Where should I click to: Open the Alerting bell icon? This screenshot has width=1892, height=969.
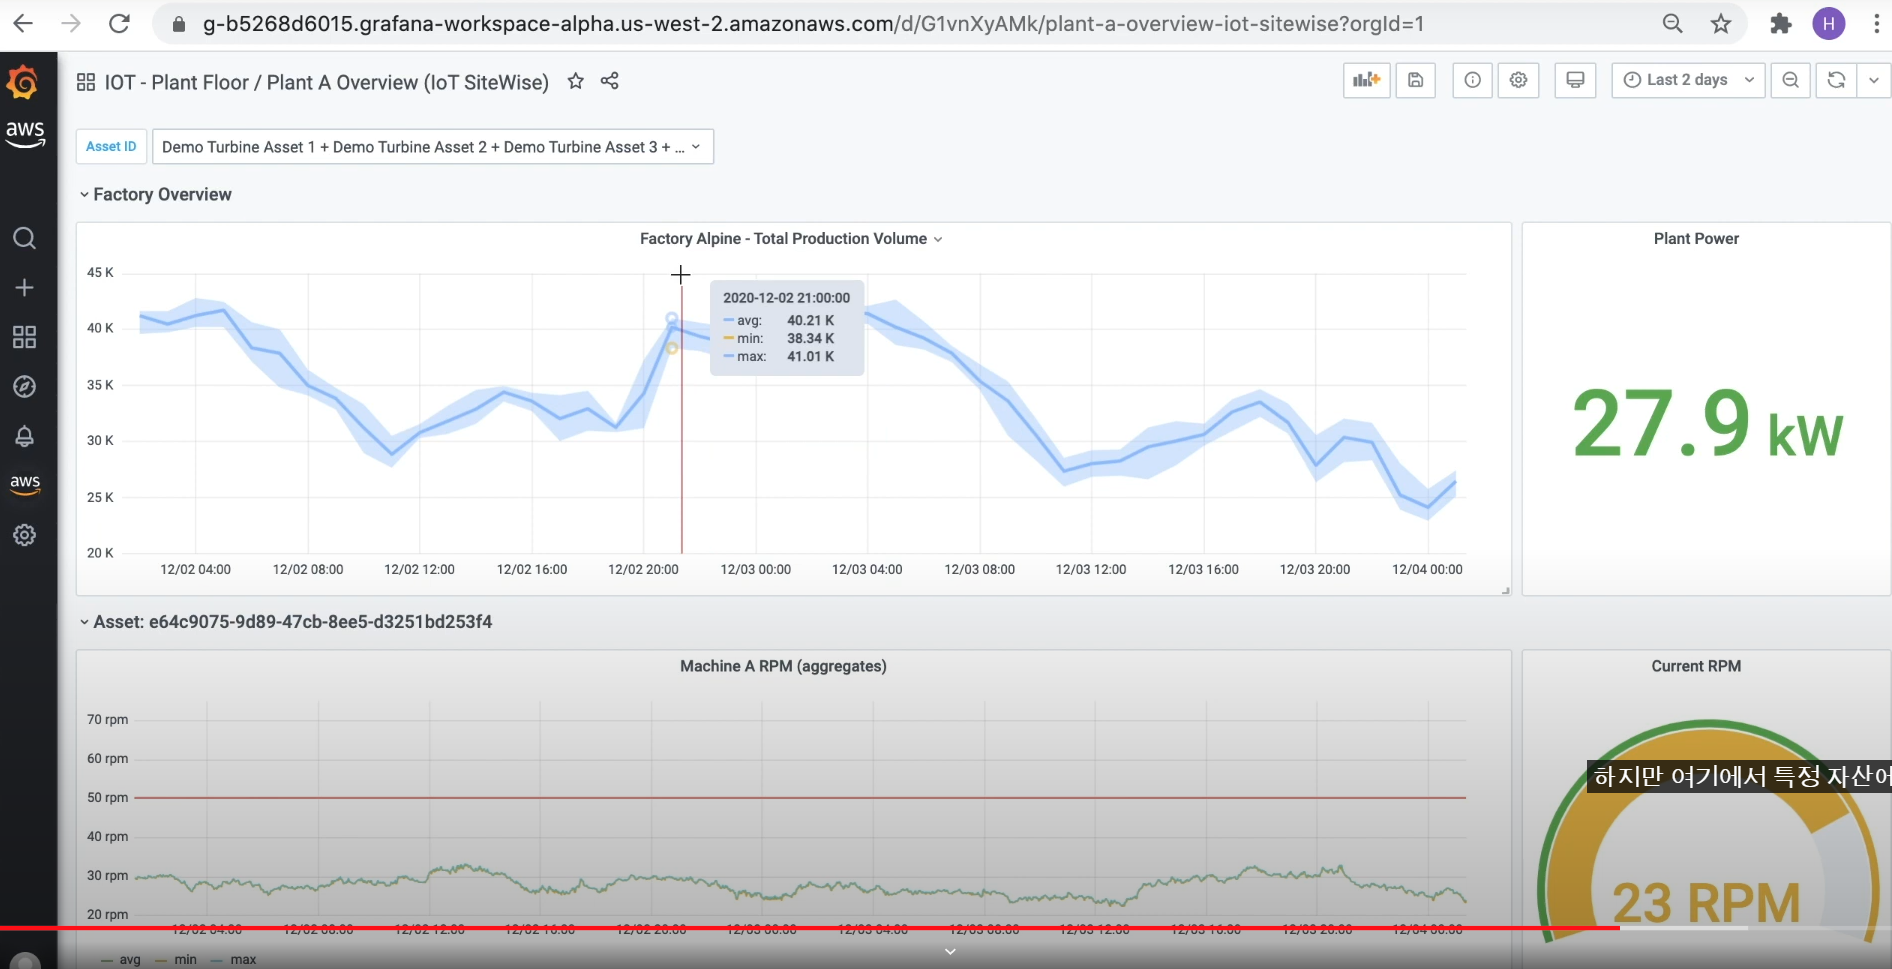25,437
